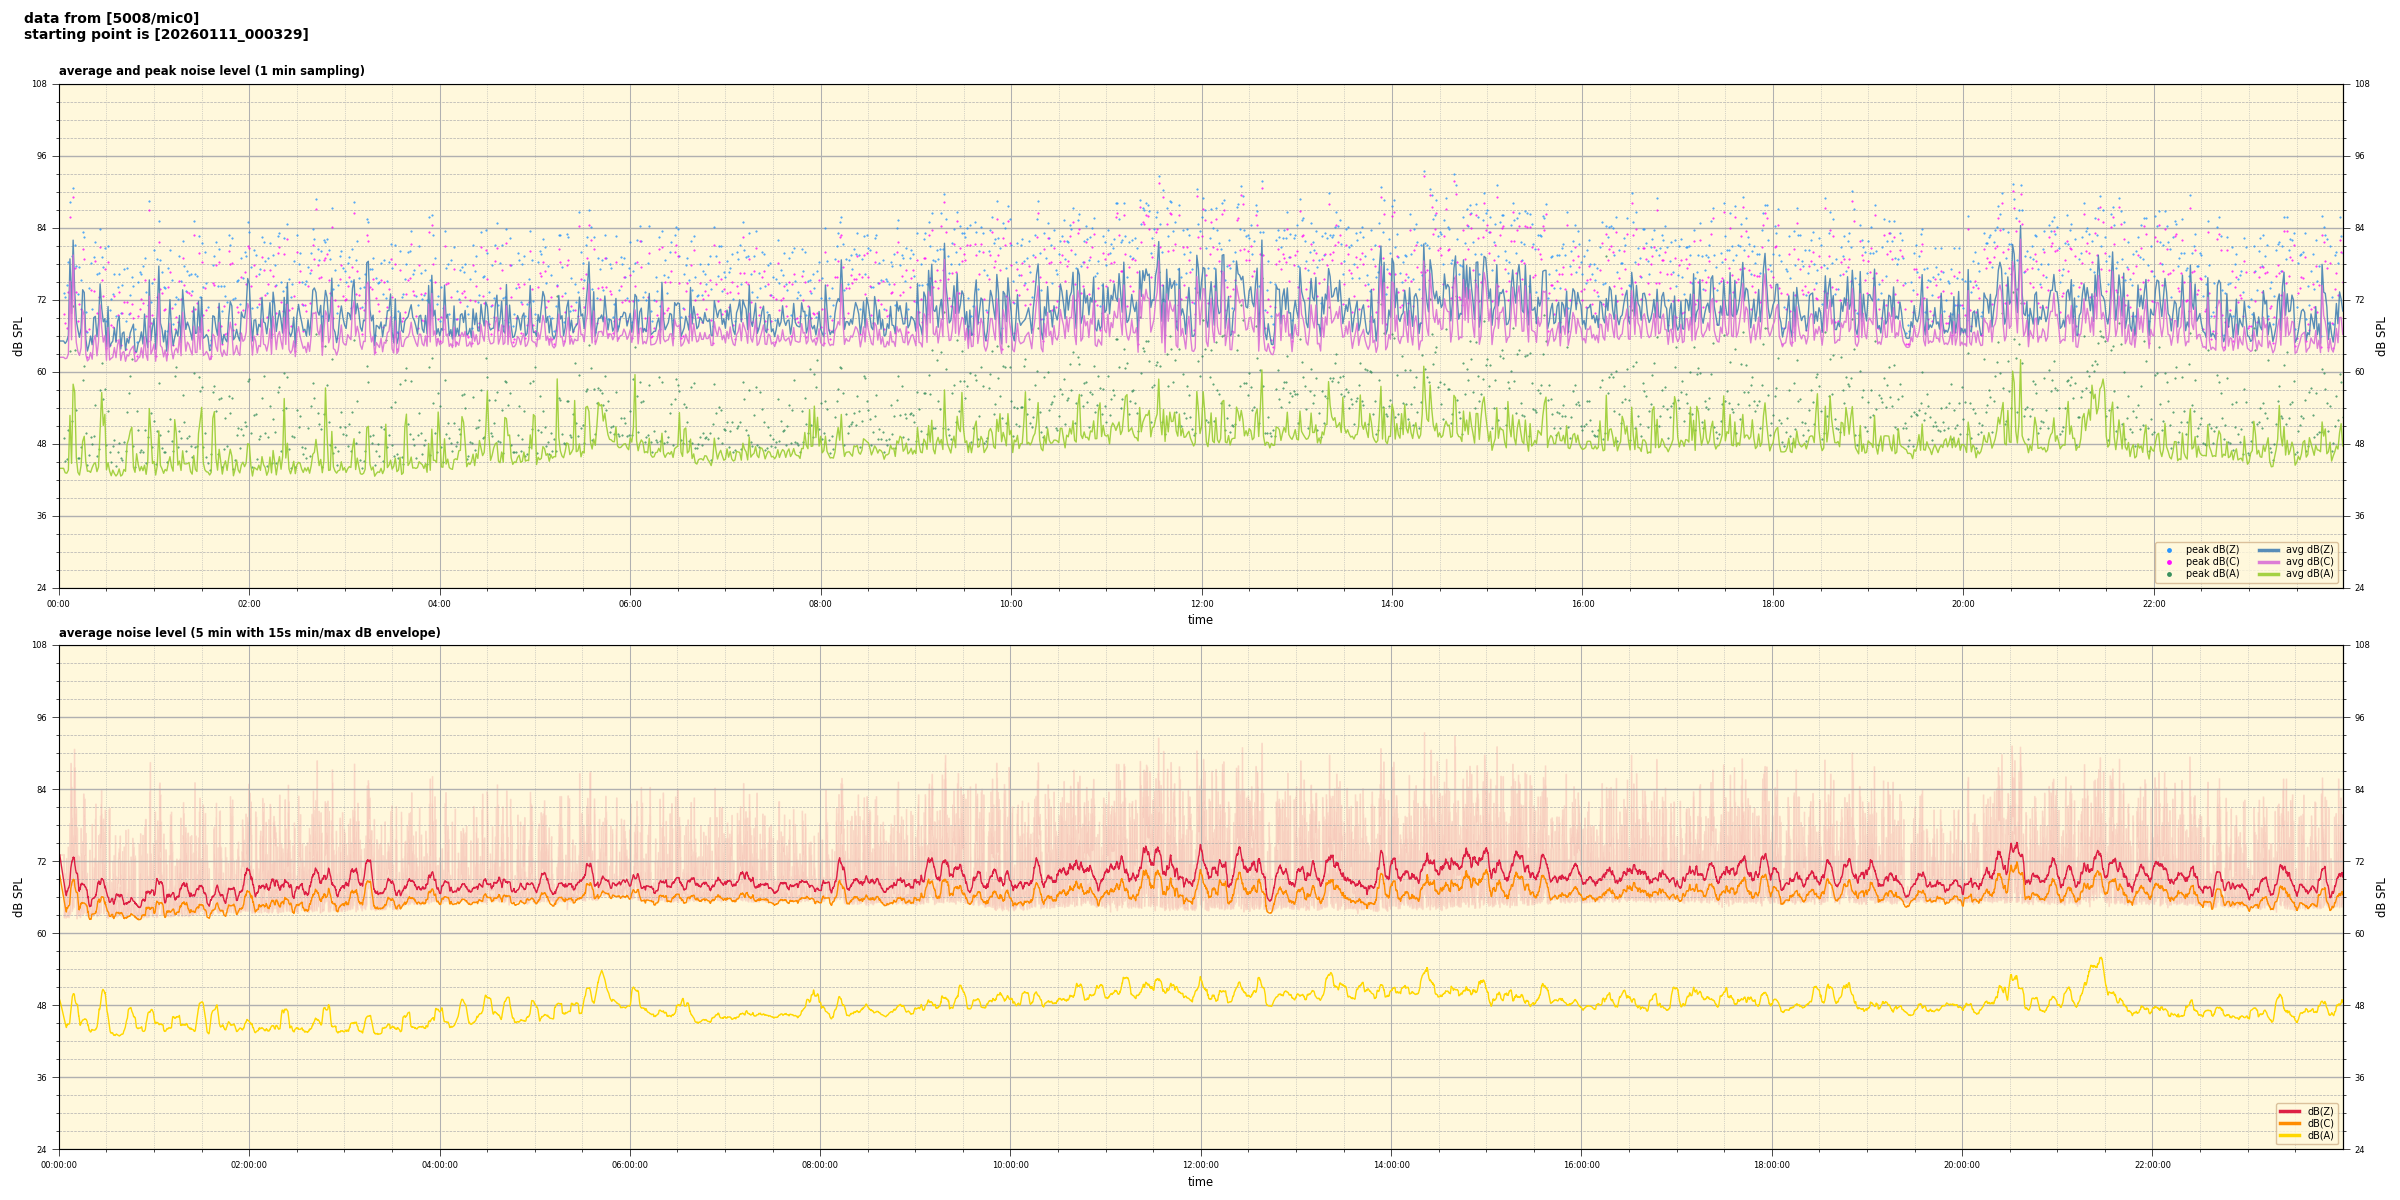
Task: Click the peak dB(A) green legend marker
Action: click(2169, 574)
